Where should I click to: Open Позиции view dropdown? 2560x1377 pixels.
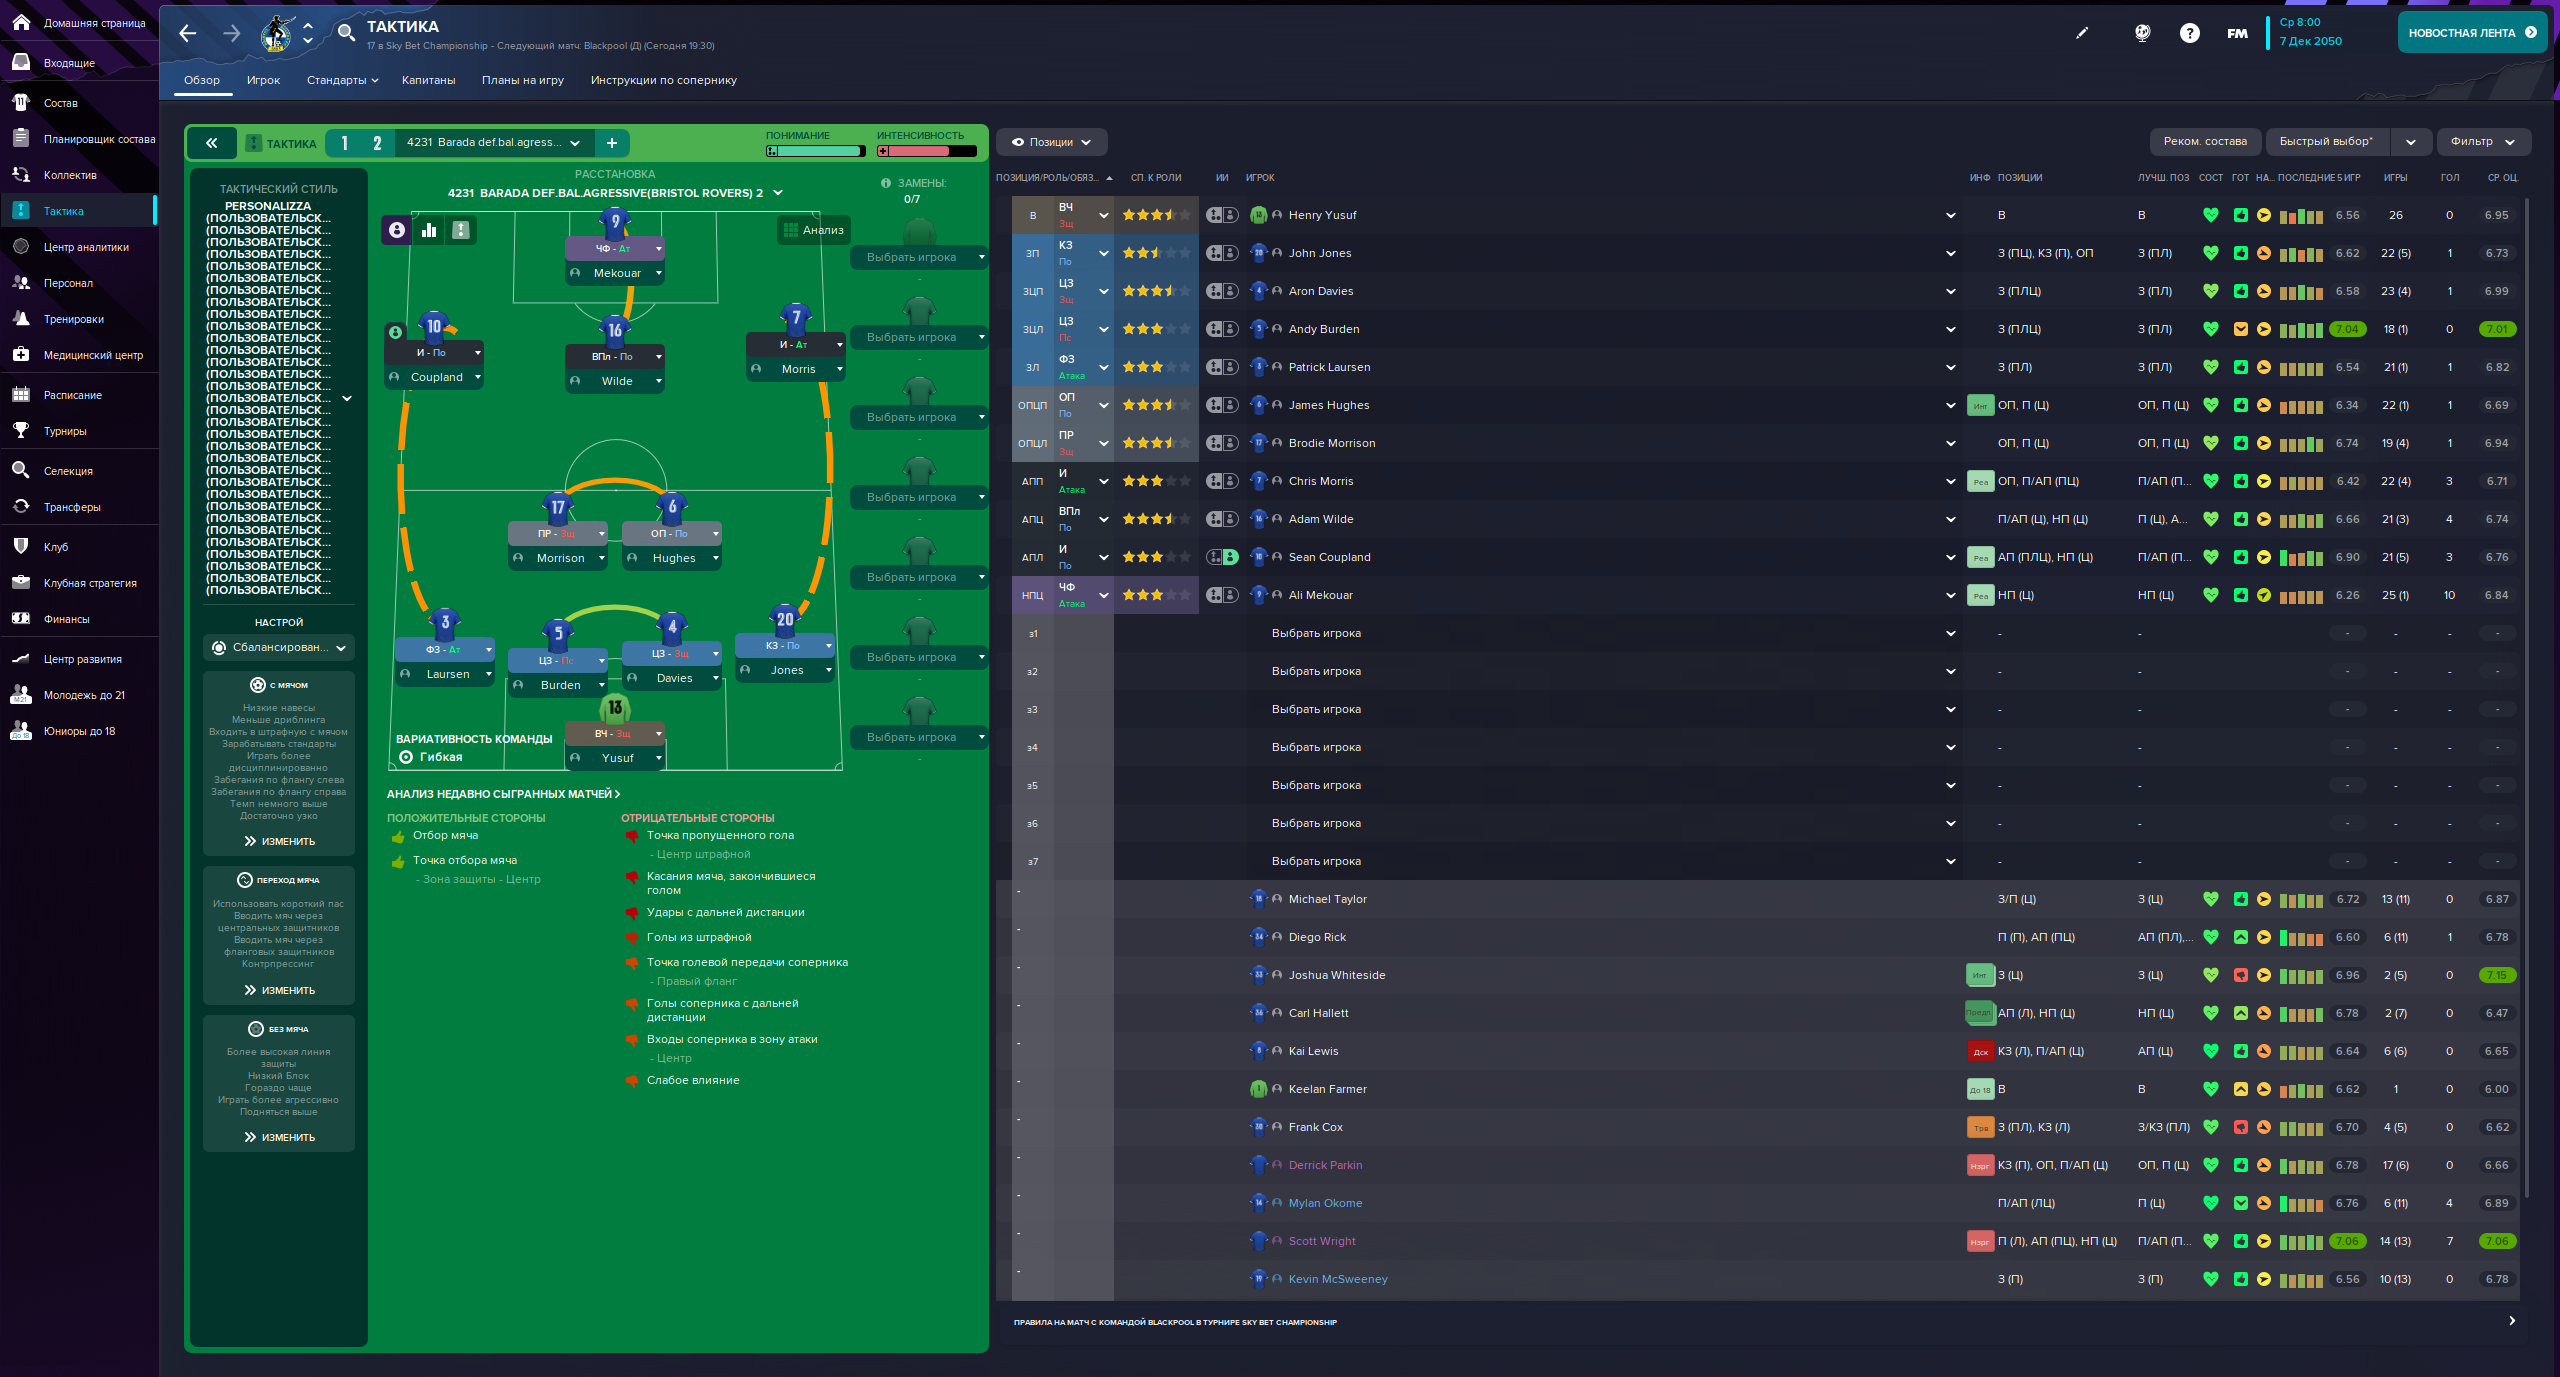pyautogui.click(x=1051, y=142)
